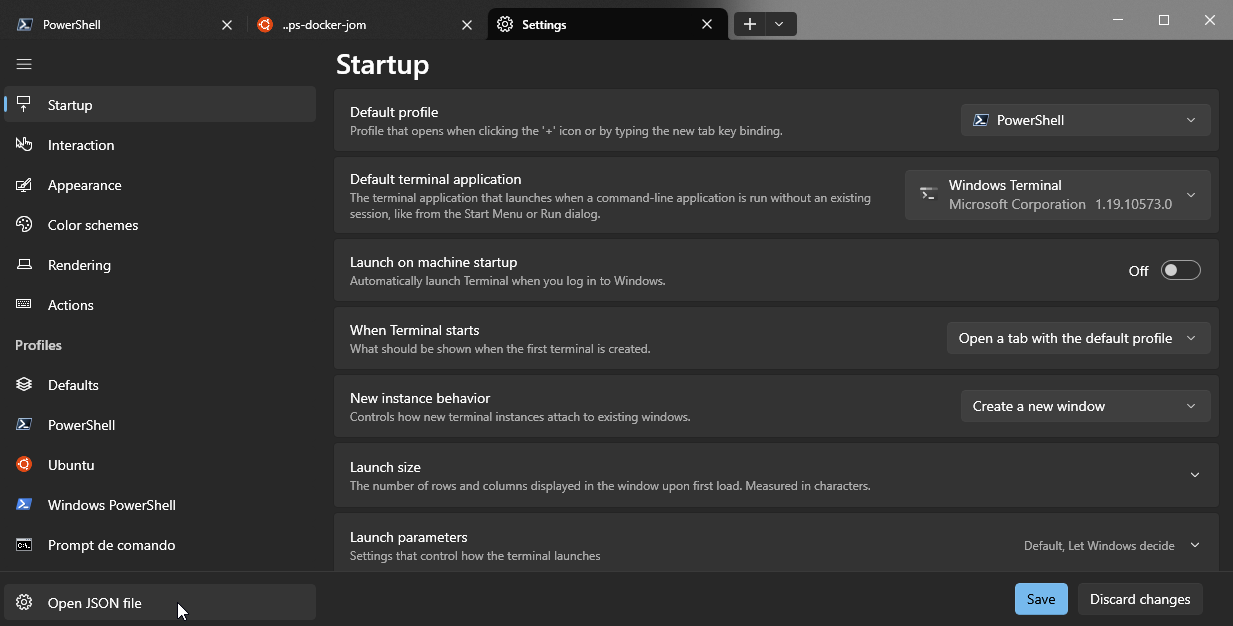The image size is (1233, 626).
Task: Switch to the ps-docker-jom Ubuntu tab
Action: pyautogui.click(x=365, y=25)
